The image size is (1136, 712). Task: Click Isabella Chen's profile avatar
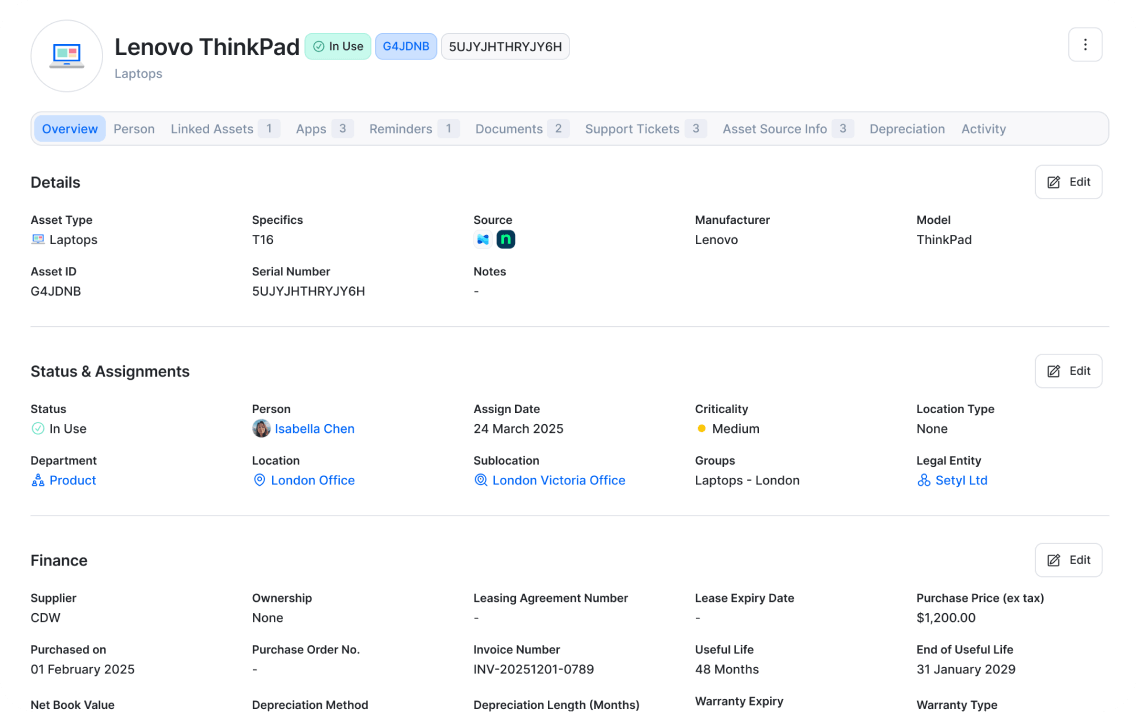click(x=261, y=429)
